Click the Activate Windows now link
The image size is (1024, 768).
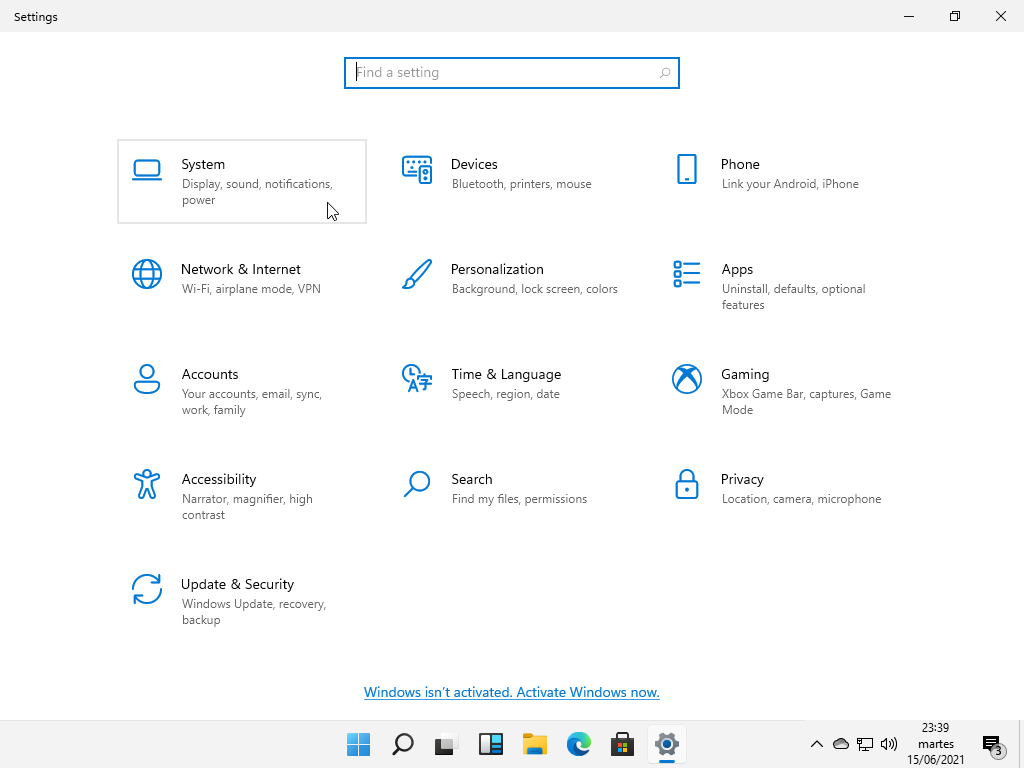511,692
